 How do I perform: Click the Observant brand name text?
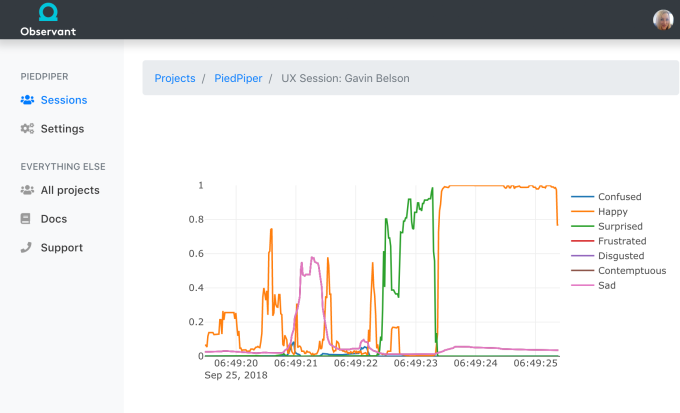coord(48,31)
